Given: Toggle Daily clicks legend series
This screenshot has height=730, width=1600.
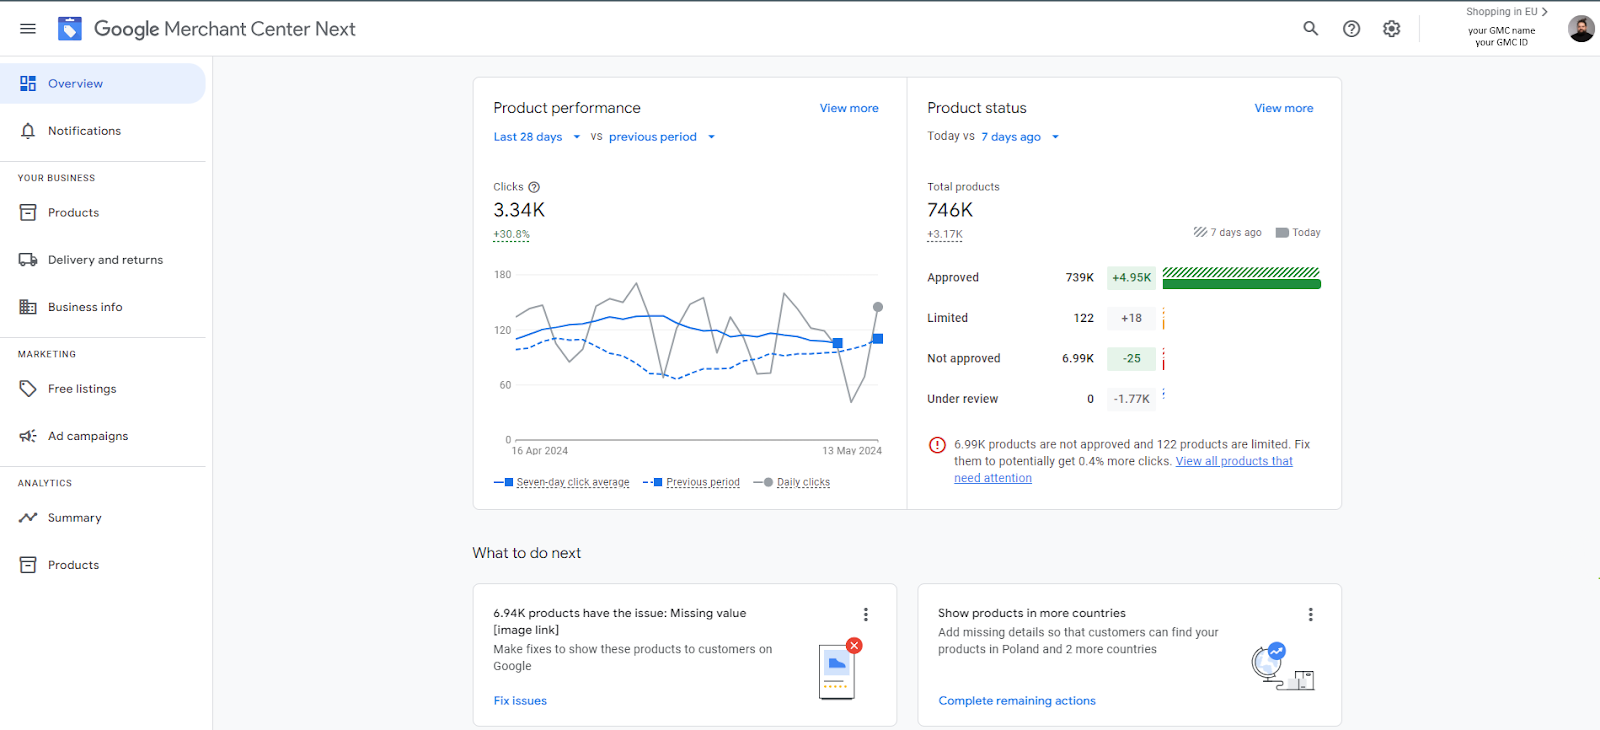Looking at the screenshot, I should pyautogui.click(x=802, y=482).
